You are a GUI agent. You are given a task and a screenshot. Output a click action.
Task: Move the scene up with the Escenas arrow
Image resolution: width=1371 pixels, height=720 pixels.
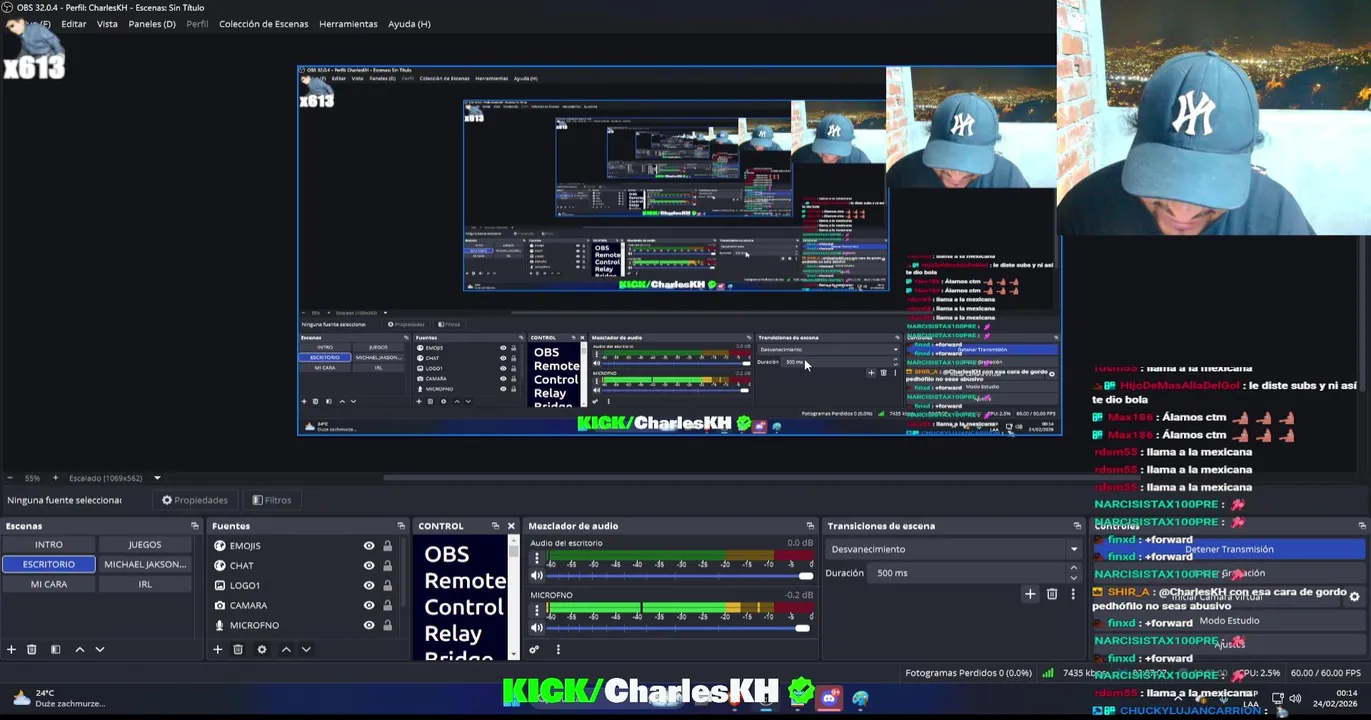tap(80, 650)
